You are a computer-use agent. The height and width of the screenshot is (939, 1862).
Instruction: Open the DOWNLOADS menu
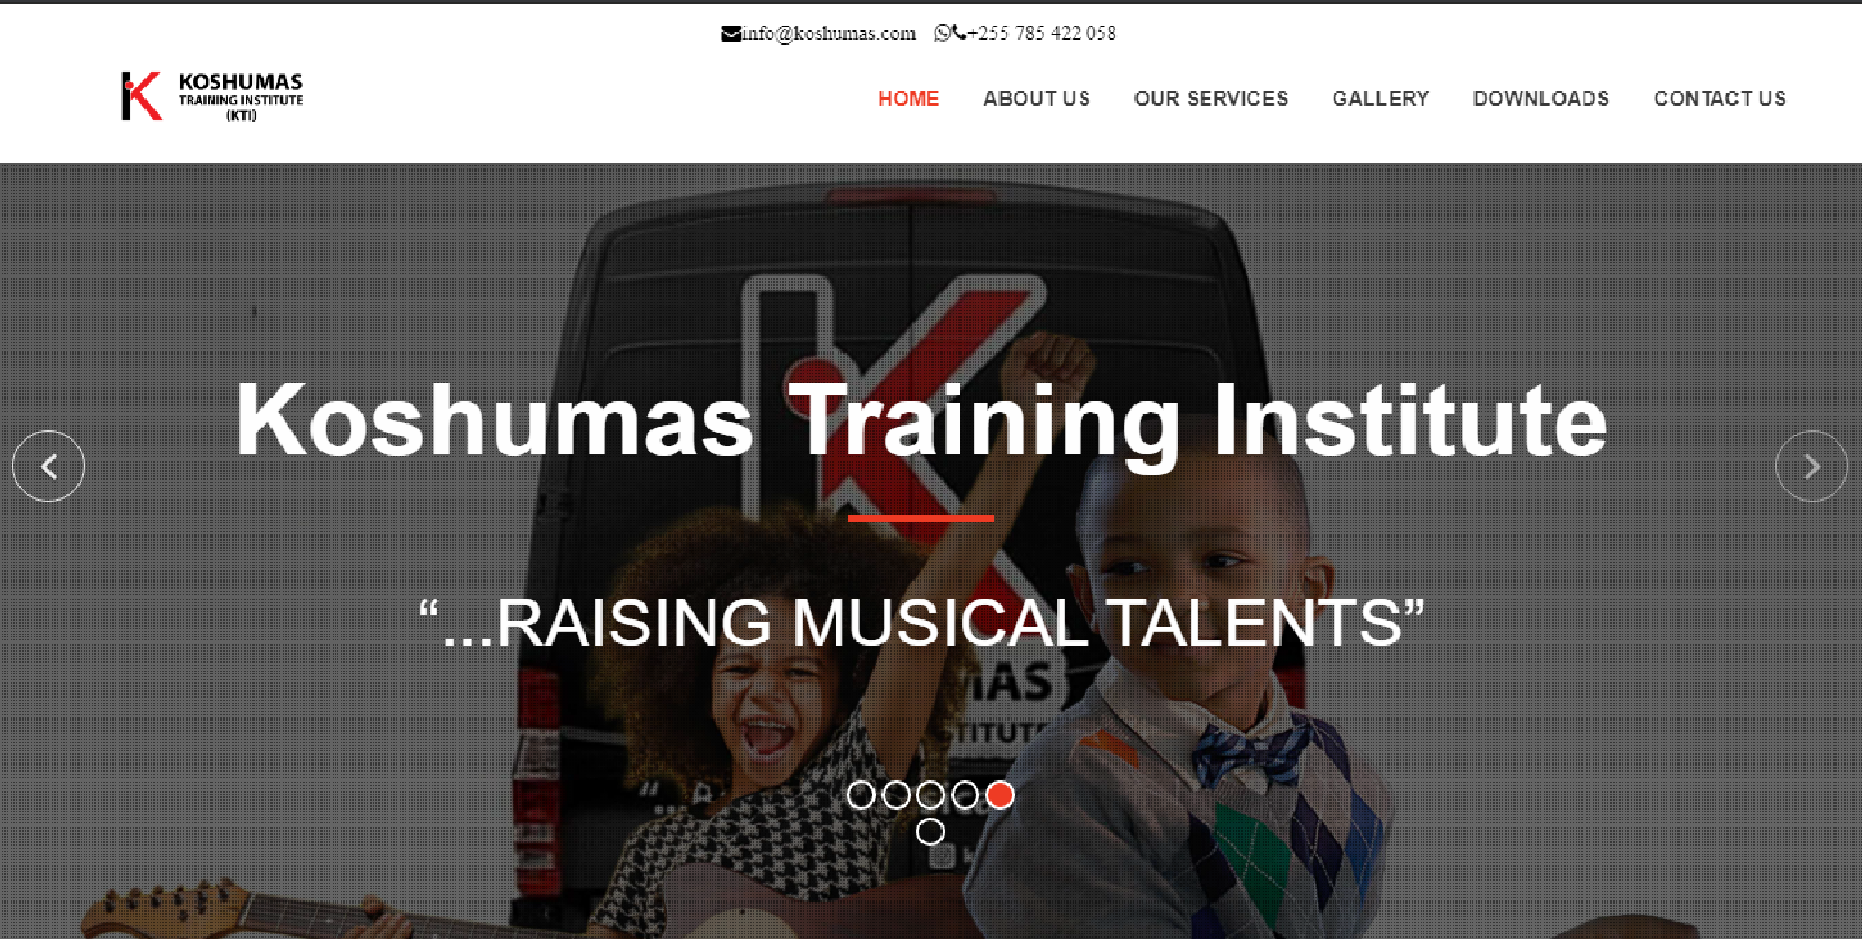pyautogui.click(x=1541, y=99)
